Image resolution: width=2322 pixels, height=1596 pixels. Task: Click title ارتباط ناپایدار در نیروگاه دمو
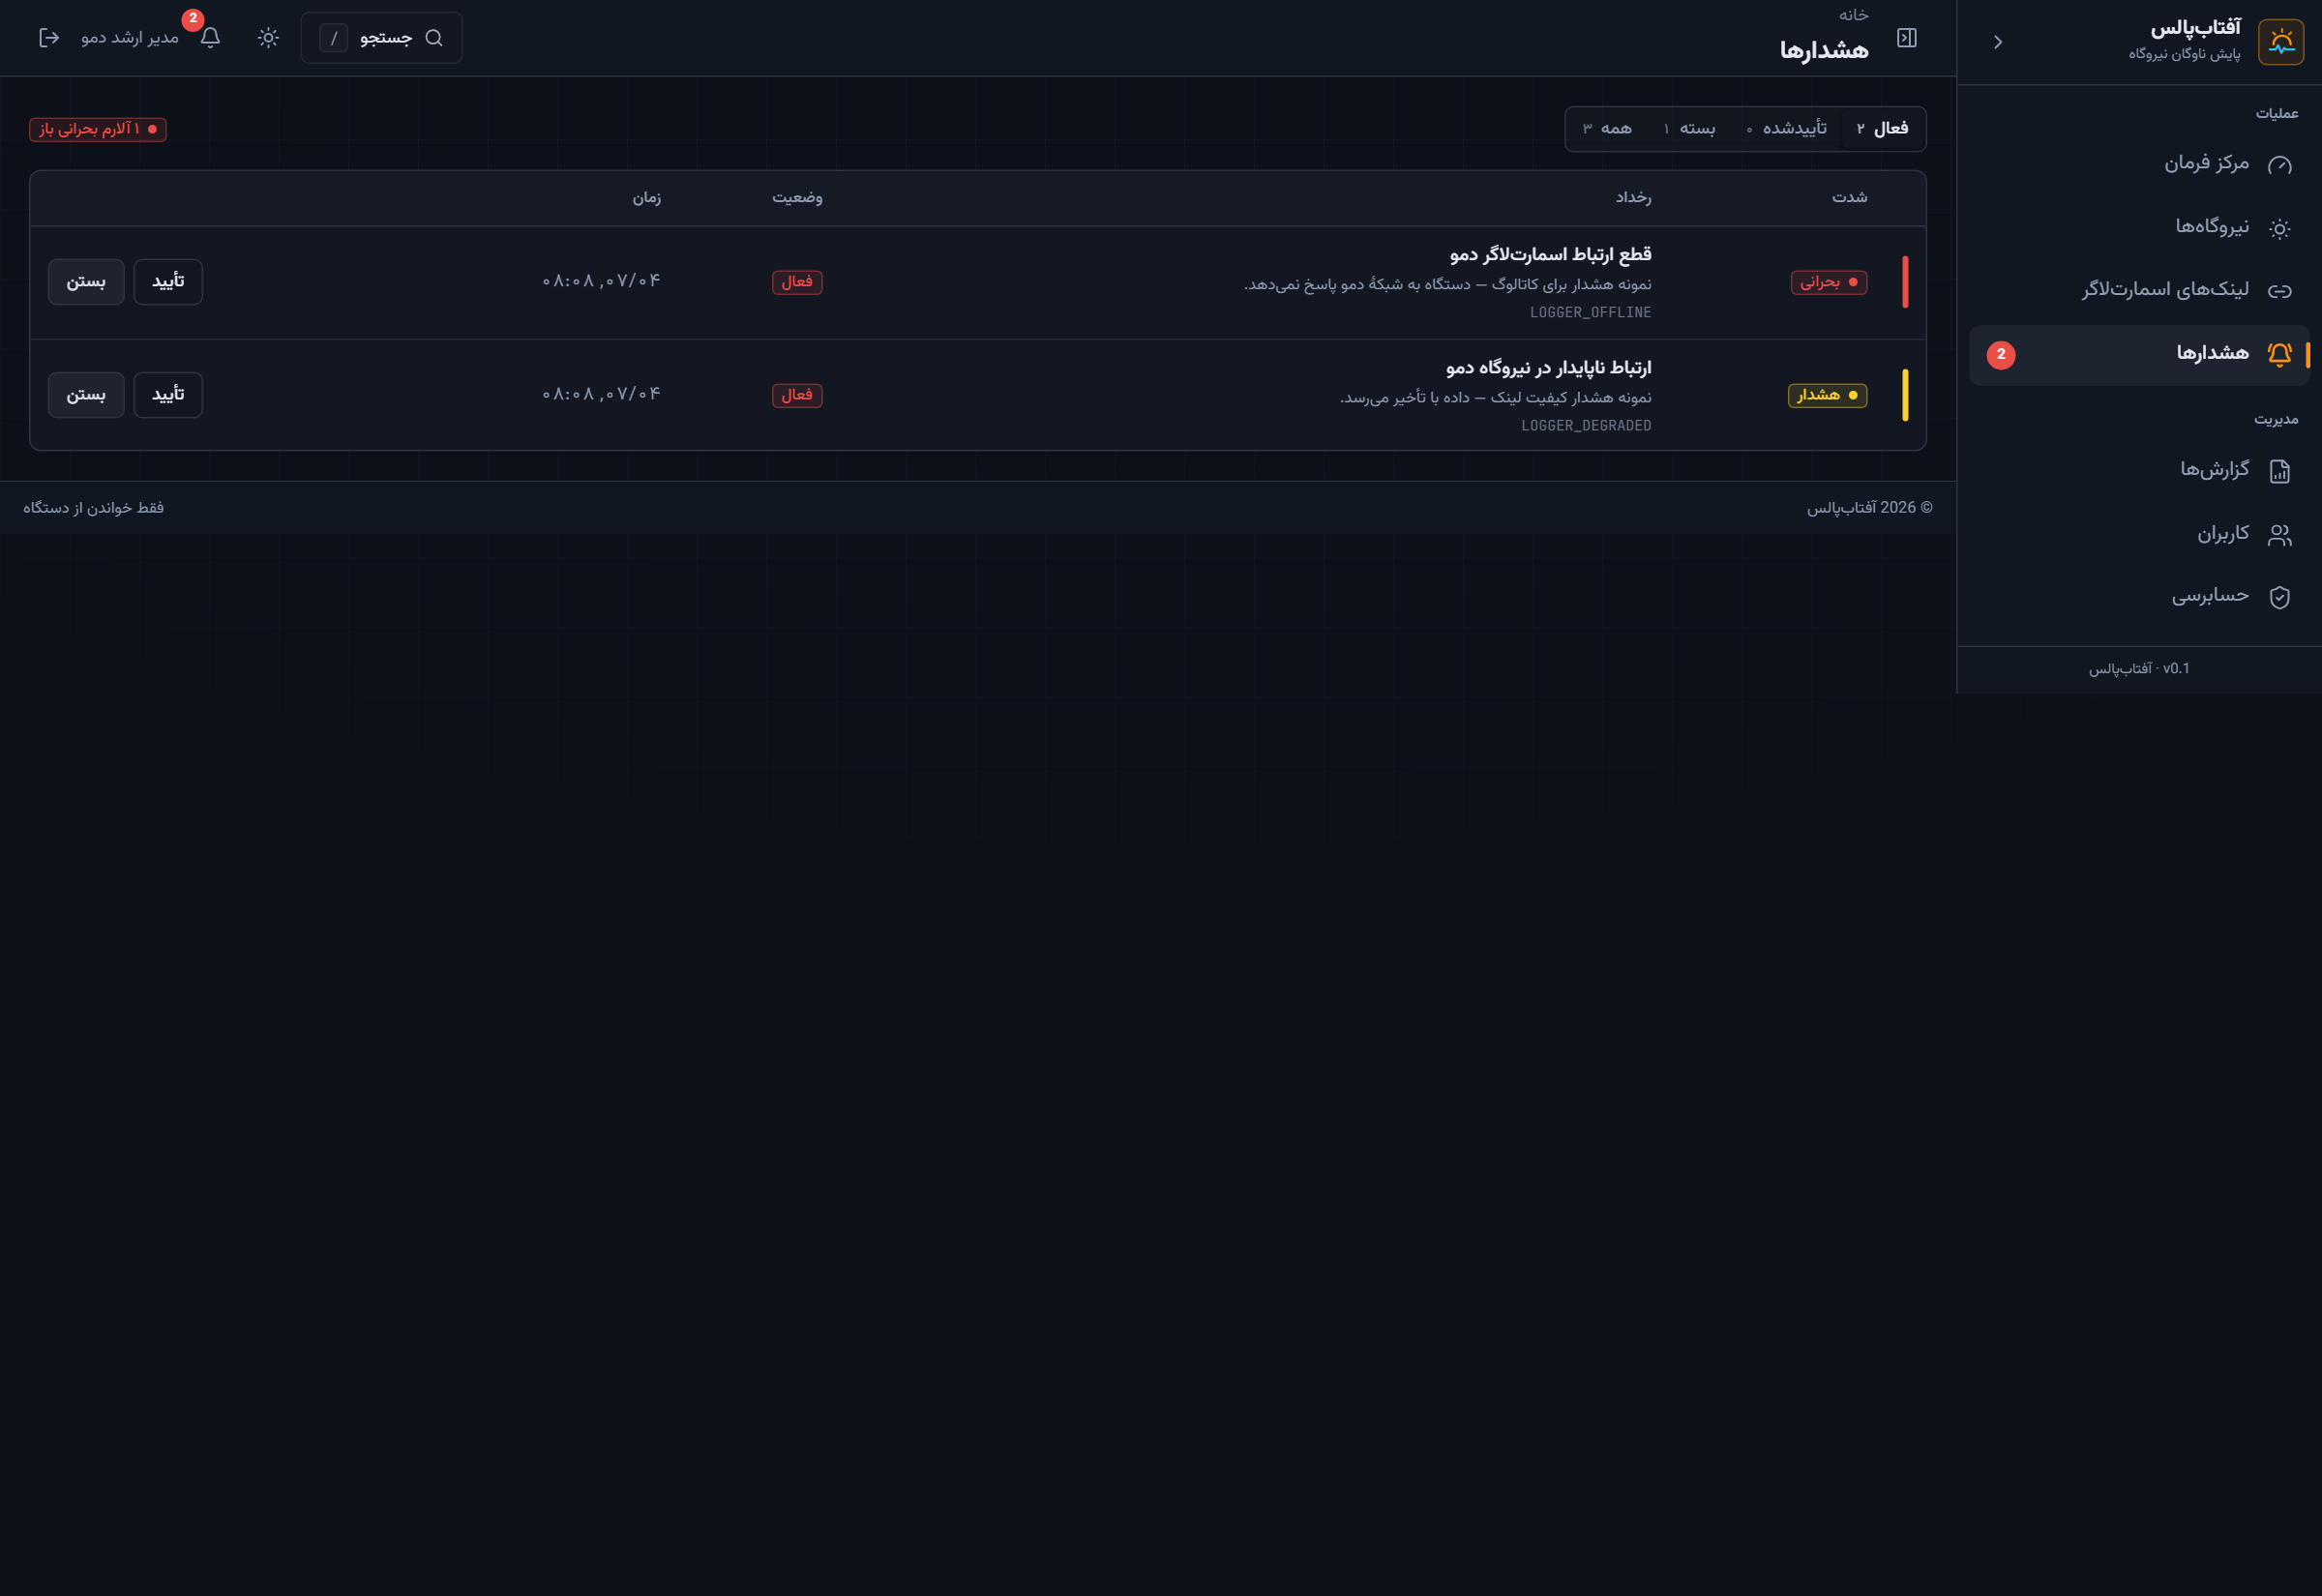pyautogui.click(x=1548, y=368)
